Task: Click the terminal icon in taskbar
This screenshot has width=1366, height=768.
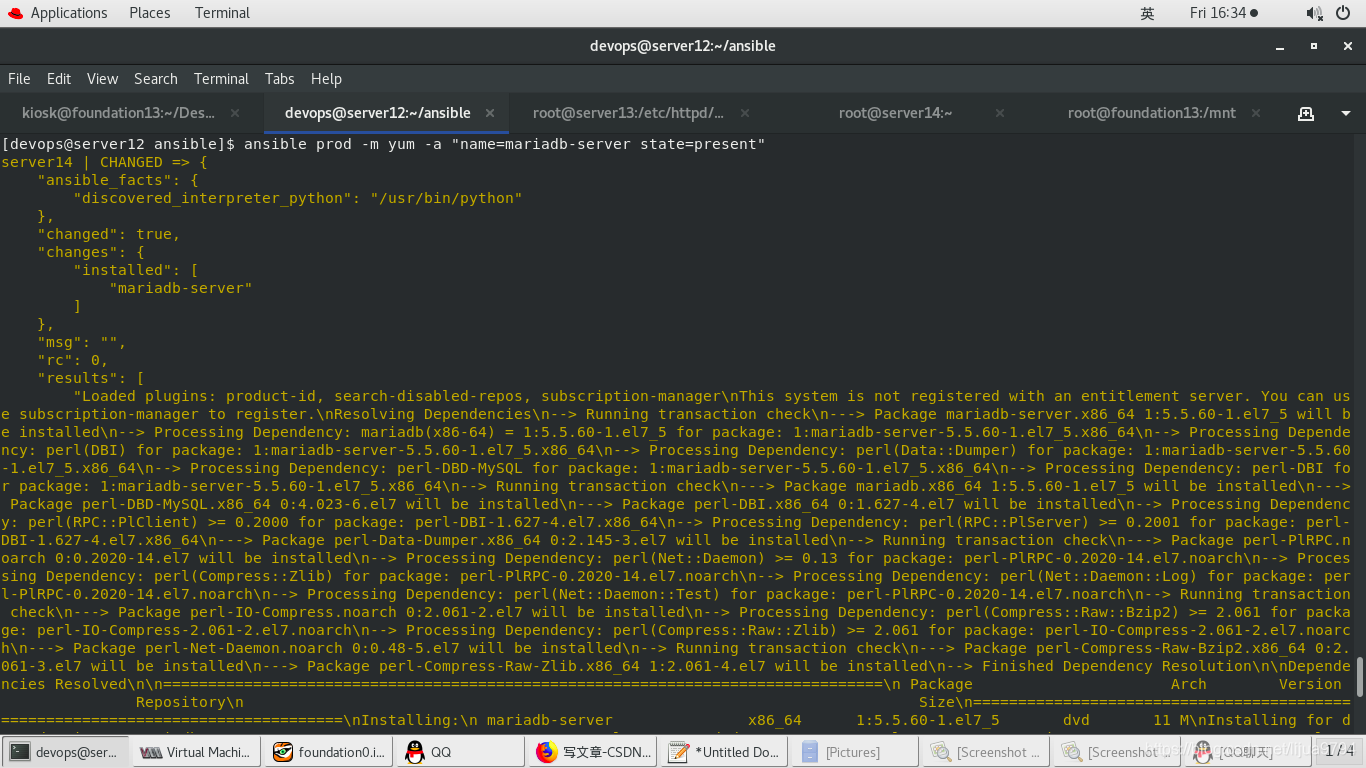Action: click(x=20, y=752)
